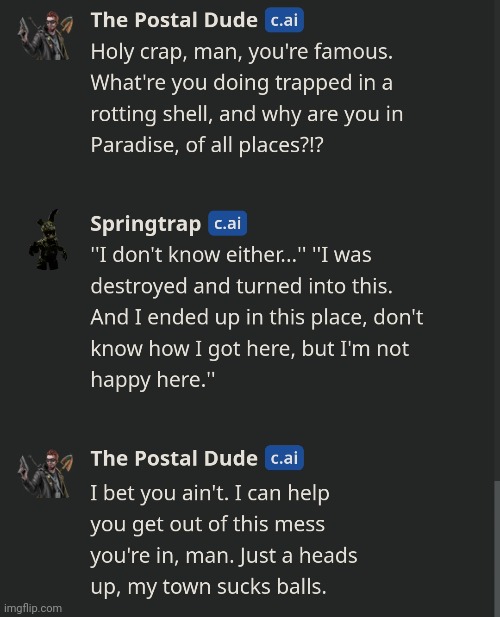Click the line 'And I ended up in this place, don't'
This screenshot has height=617, width=500.
click(256, 317)
